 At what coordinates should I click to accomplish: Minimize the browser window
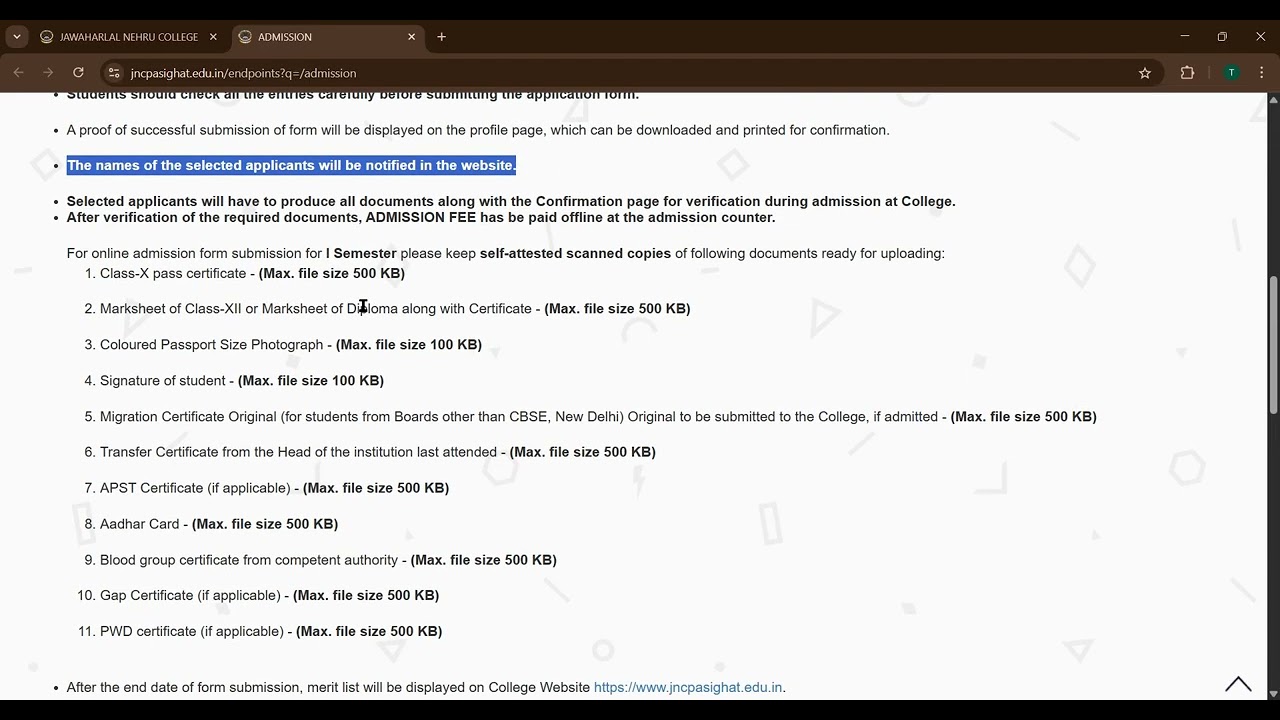click(x=1185, y=37)
